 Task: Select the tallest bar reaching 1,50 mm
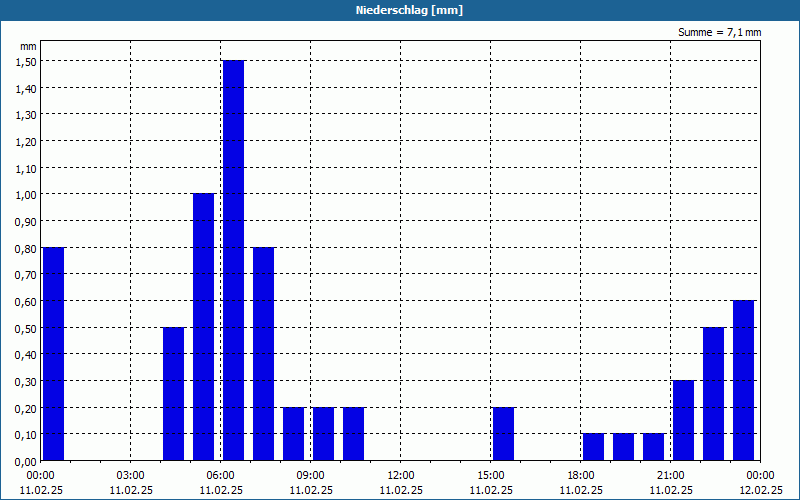click(234, 261)
